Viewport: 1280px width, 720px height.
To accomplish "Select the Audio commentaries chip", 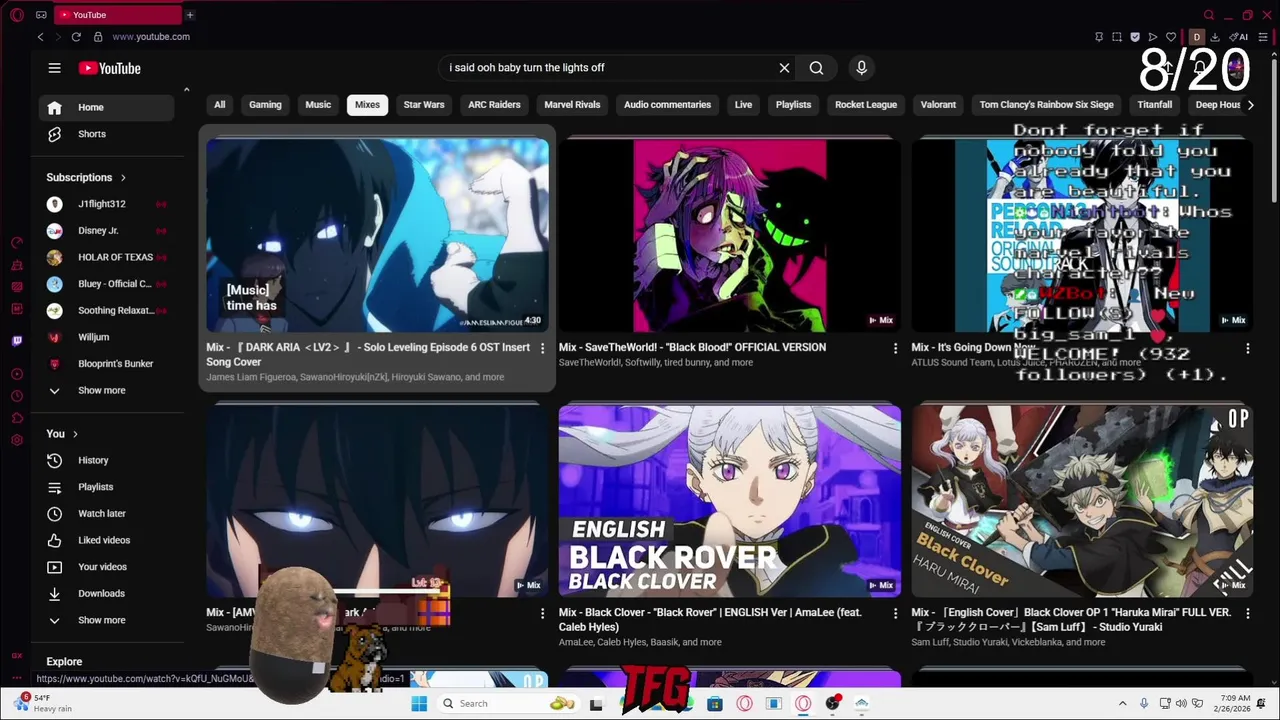I will pyautogui.click(x=667, y=104).
